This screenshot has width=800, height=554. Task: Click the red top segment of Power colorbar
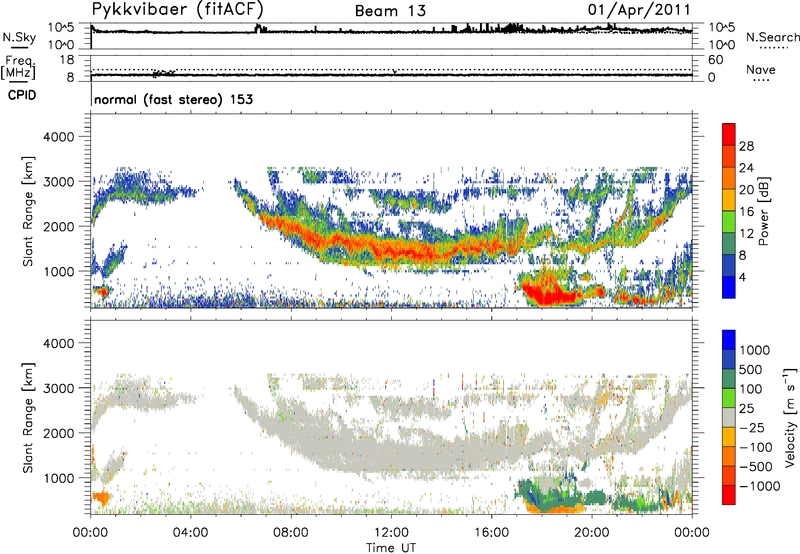[x=729, y=135]
